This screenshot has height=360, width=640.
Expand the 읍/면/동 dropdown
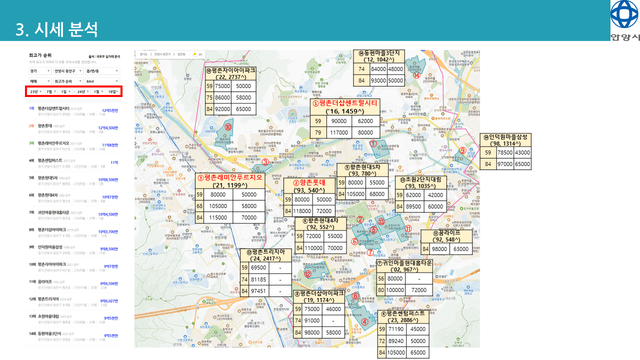[x=102, y=71]
